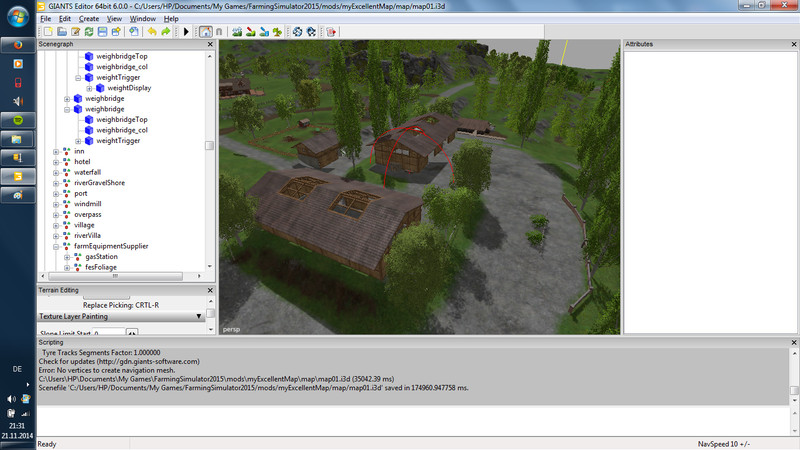Create a new scene with the New icon
This screenshot has height=450, width=800.
tap(48, 32)
